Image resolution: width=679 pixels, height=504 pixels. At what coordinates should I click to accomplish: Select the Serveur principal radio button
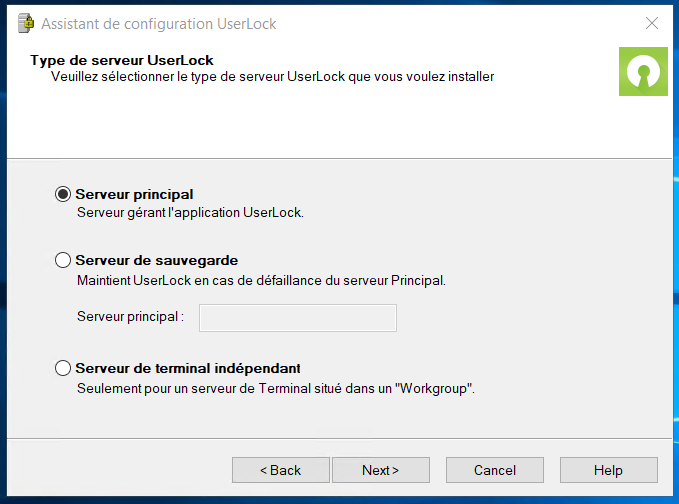click(63, 194)
